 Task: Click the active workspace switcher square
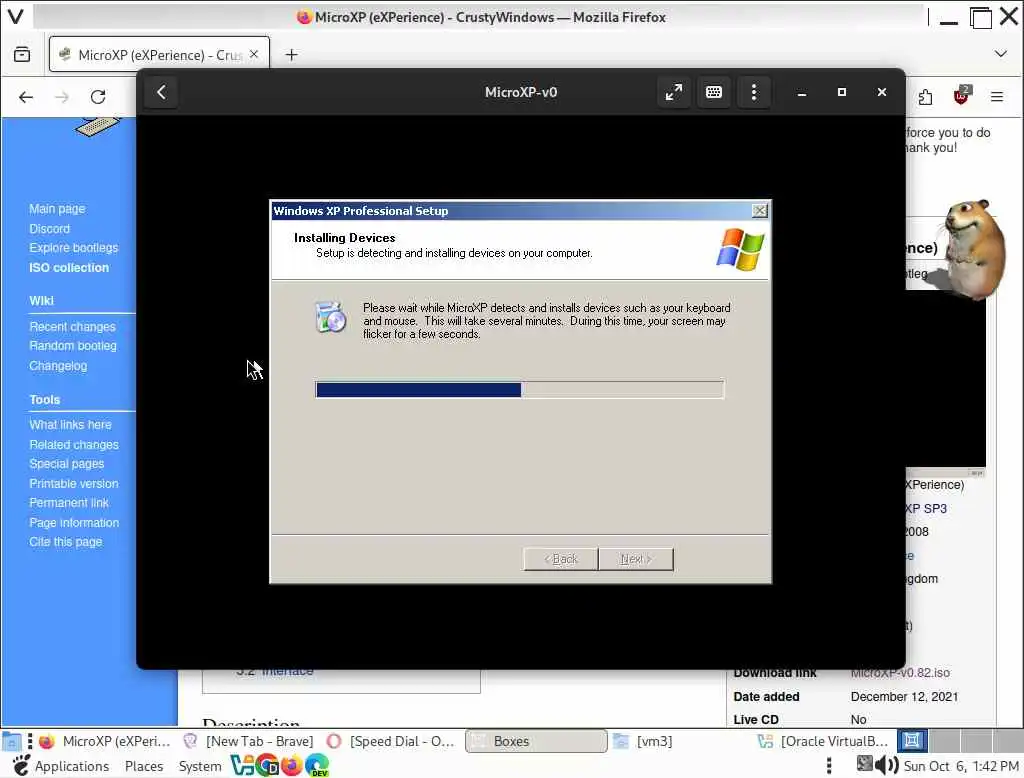(x=912, y=741)
